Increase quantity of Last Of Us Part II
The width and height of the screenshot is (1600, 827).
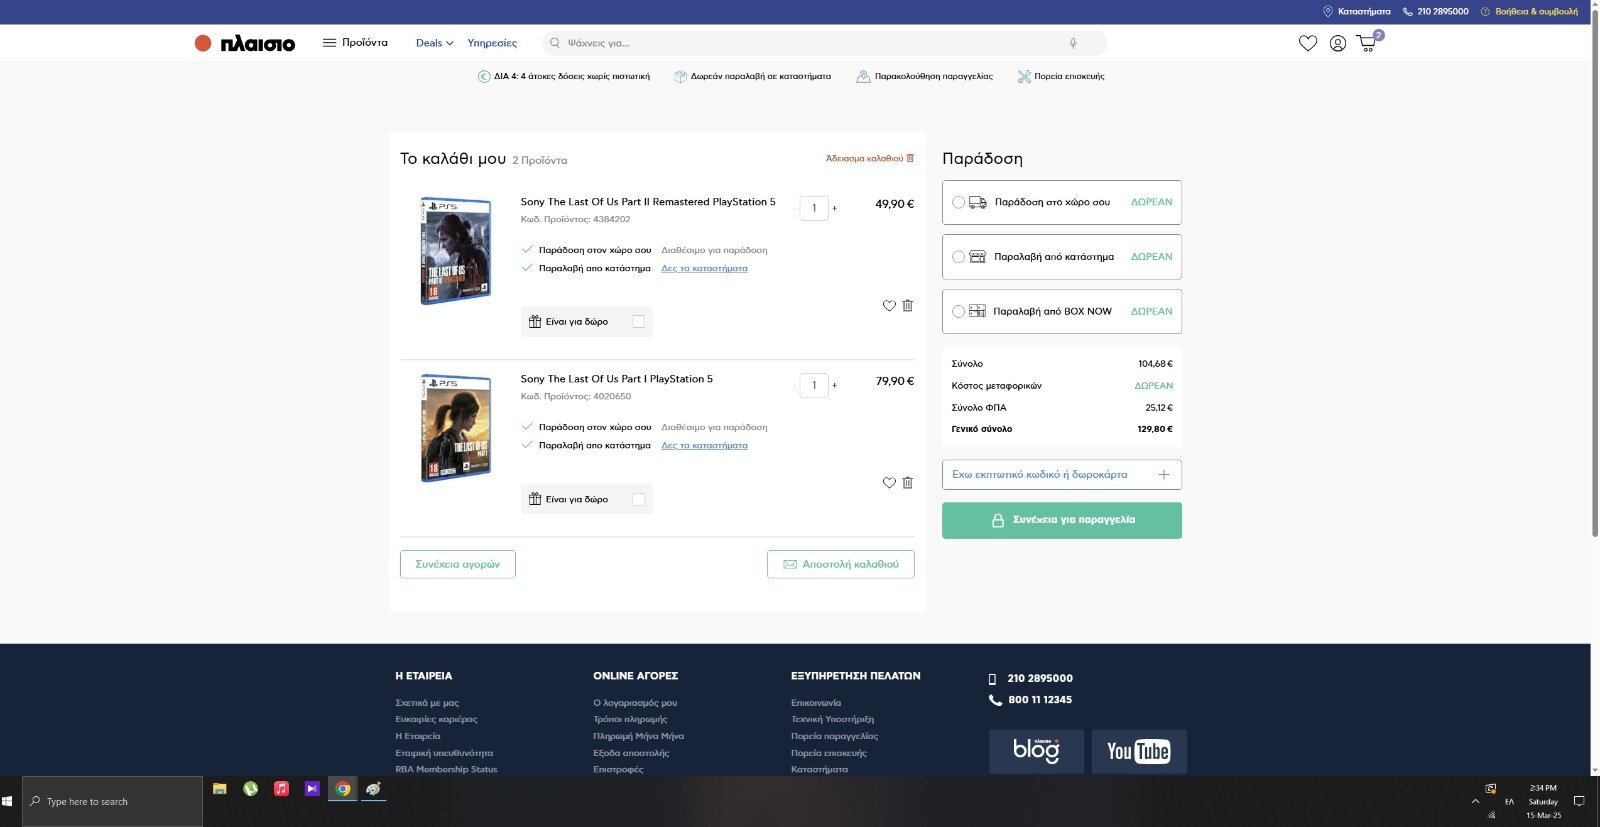pos(834,208)
